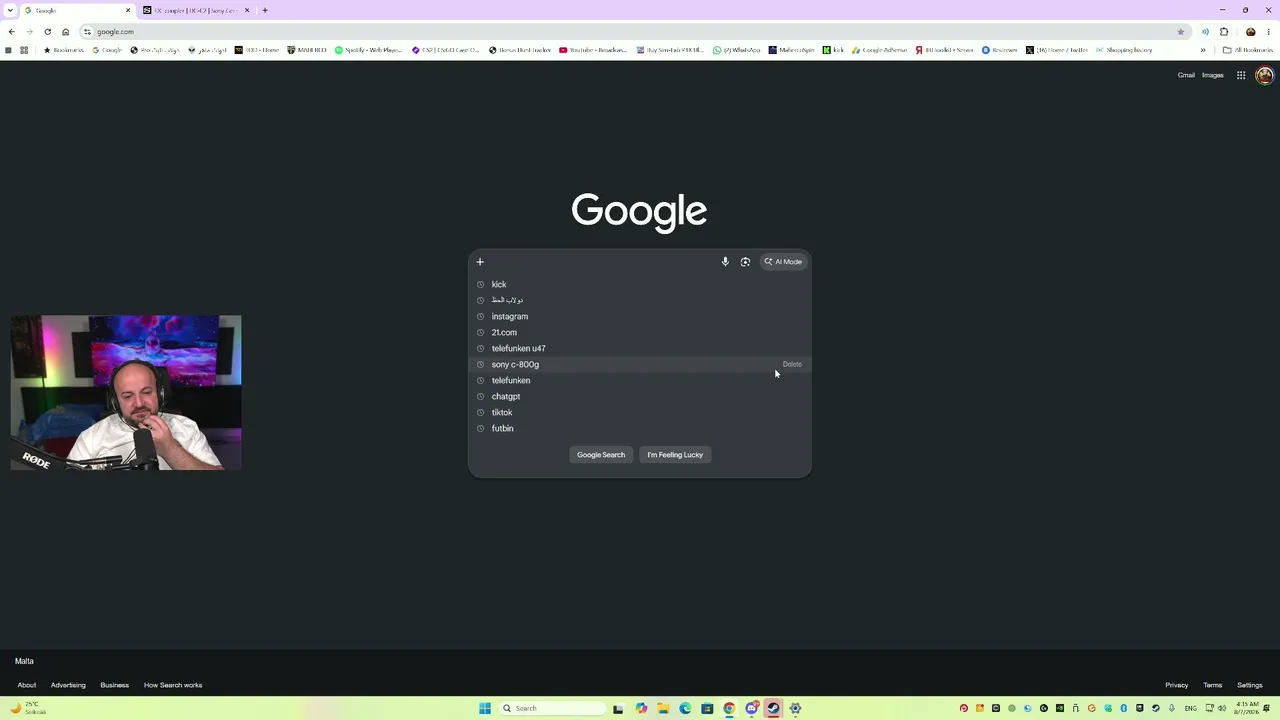Open search by image (Lens) icon
The height and width of the screenshot is (720, 1280).
[745, 262]
